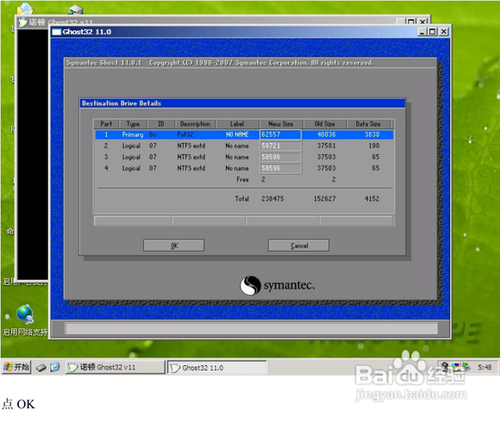
Task: Click the OK button in Destination Drive Details
Action: tap(174, 245)
